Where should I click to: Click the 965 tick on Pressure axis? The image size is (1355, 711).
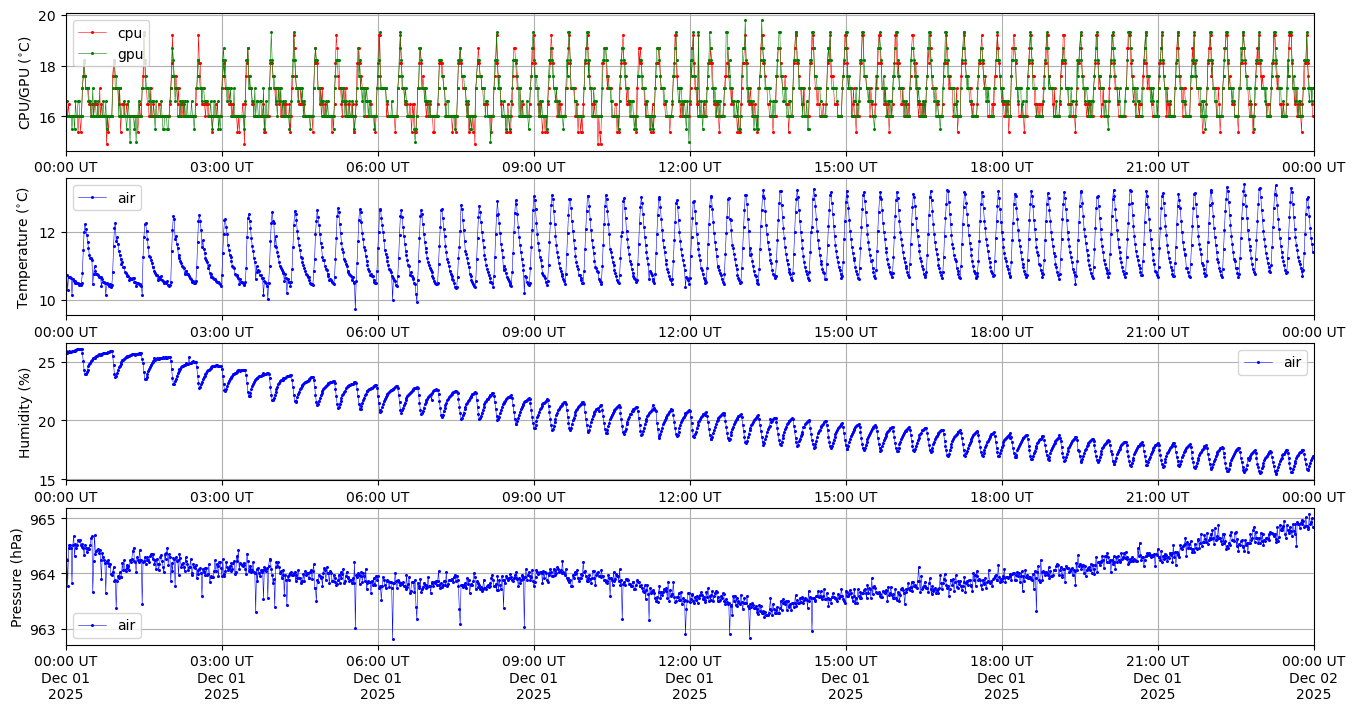pos(45,519)
